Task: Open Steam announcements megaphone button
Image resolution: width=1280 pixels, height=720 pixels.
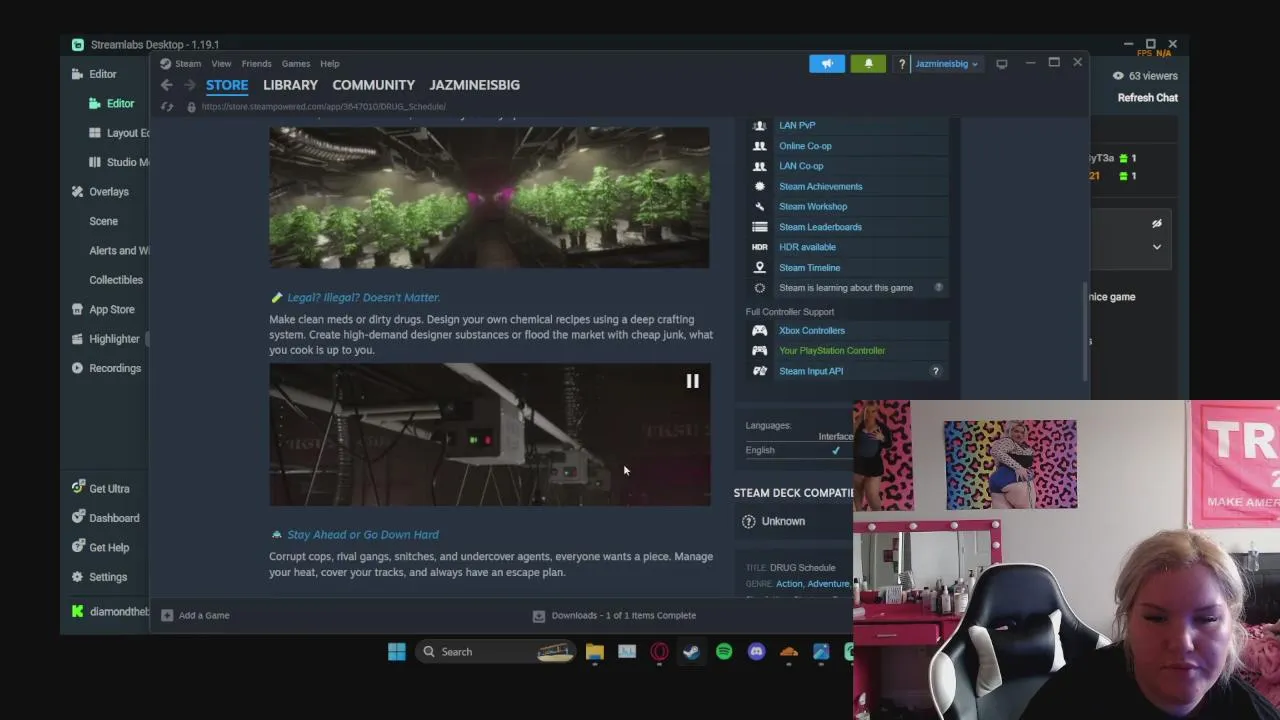Action: click(x=827, y=63)
